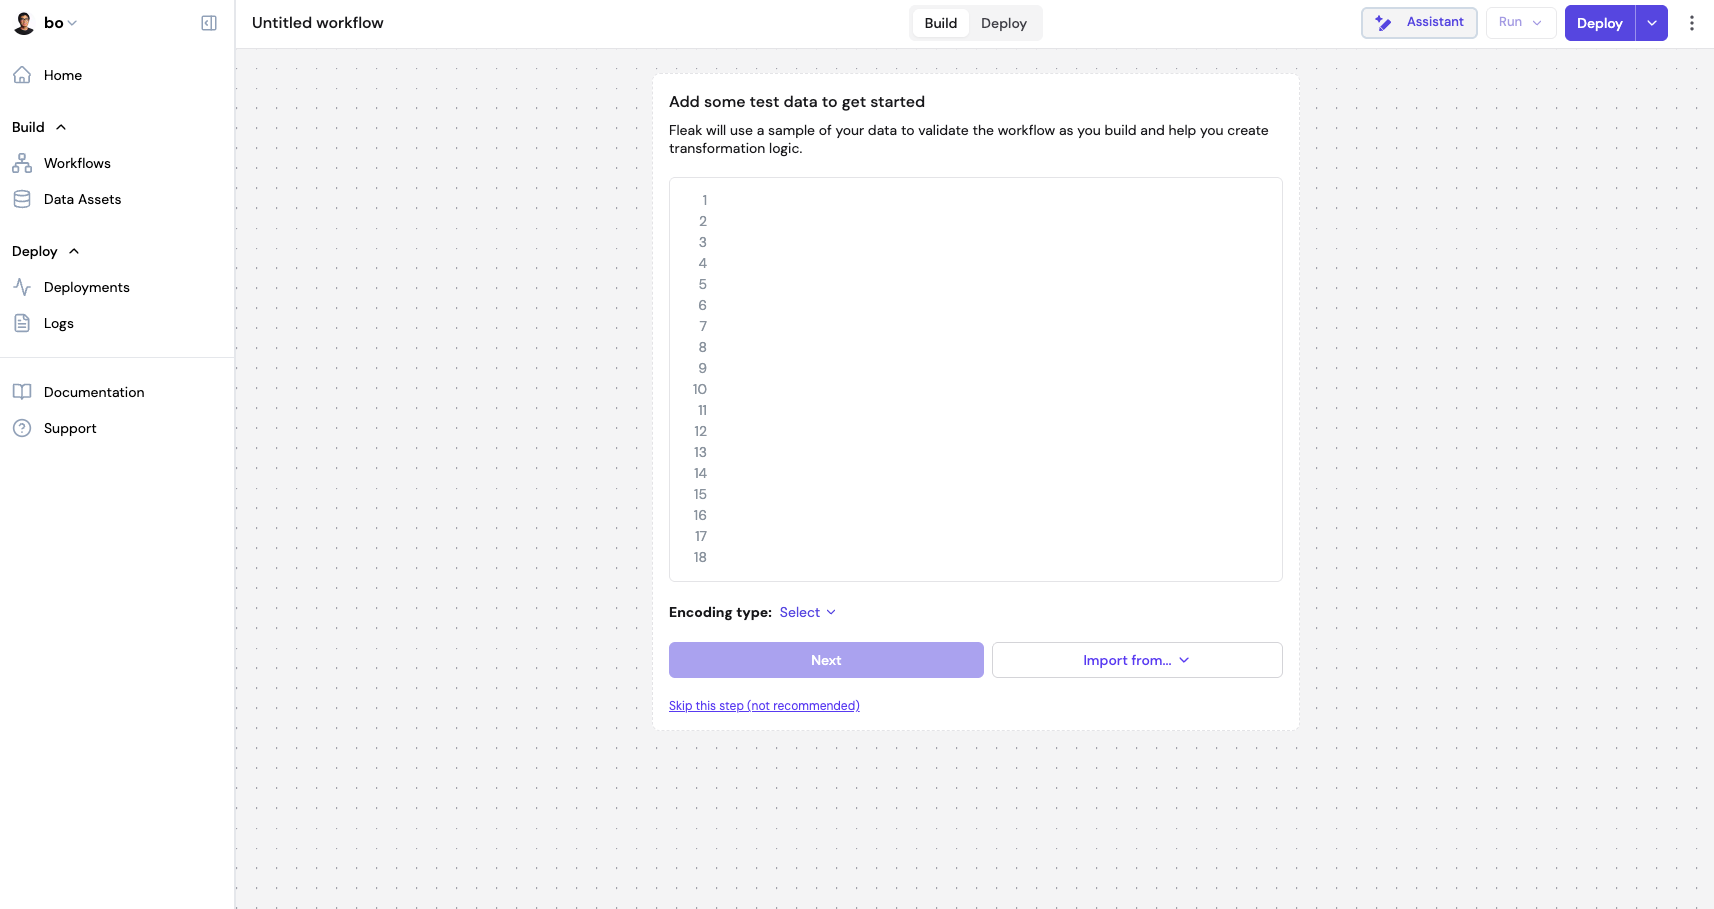
Task: Open the three-dot overflow menu
Action: [x=1691, y=22]
